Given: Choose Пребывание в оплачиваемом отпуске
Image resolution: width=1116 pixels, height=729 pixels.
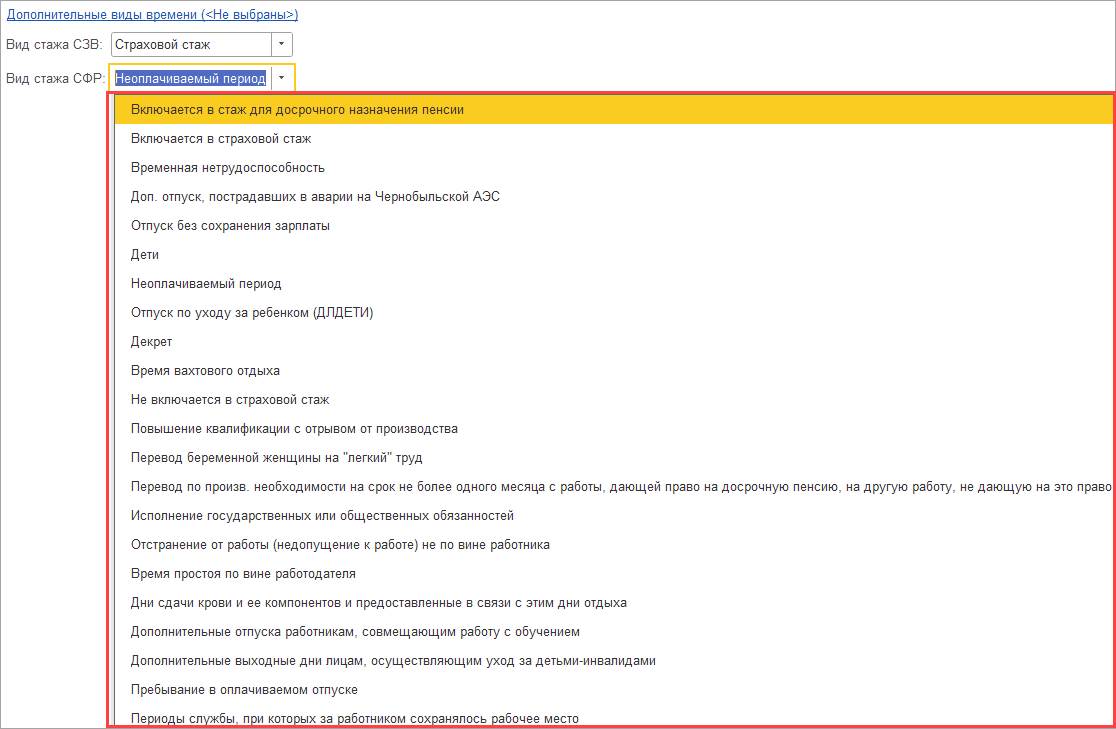Looking at the screenshot, I should click(614, 690).
